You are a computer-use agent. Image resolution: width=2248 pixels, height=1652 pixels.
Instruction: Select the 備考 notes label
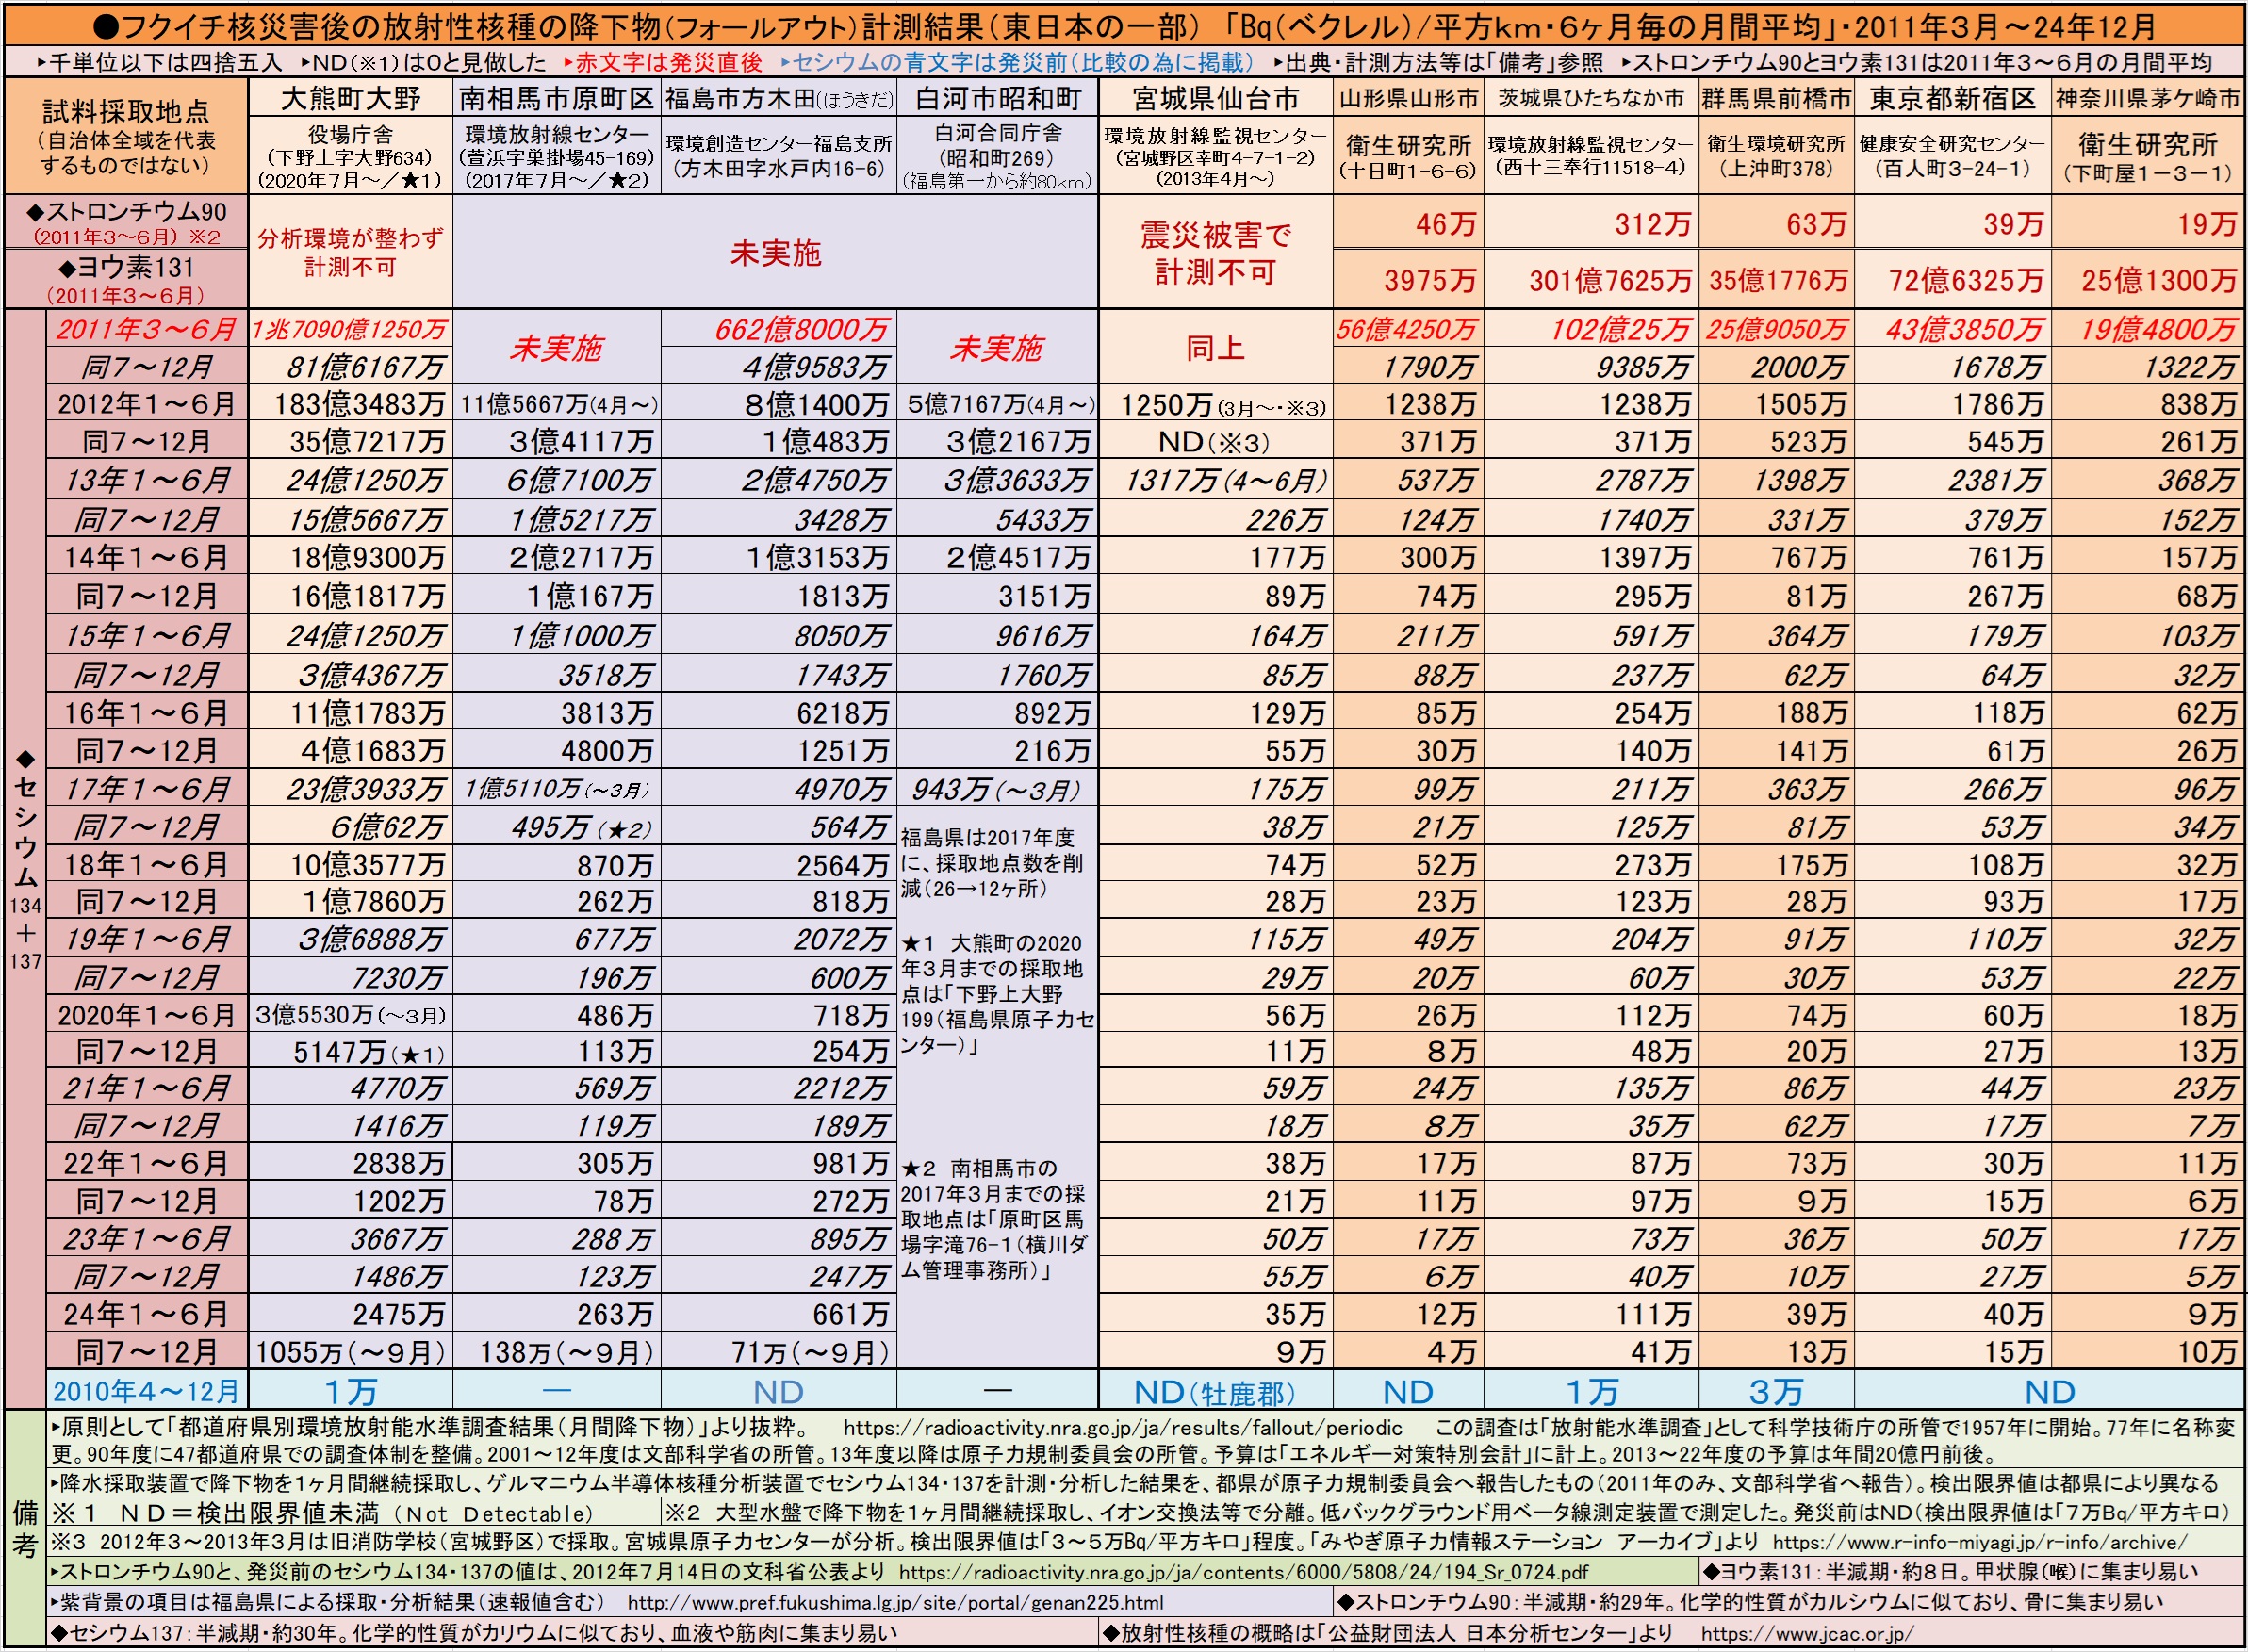click(x=25, y=1528)
